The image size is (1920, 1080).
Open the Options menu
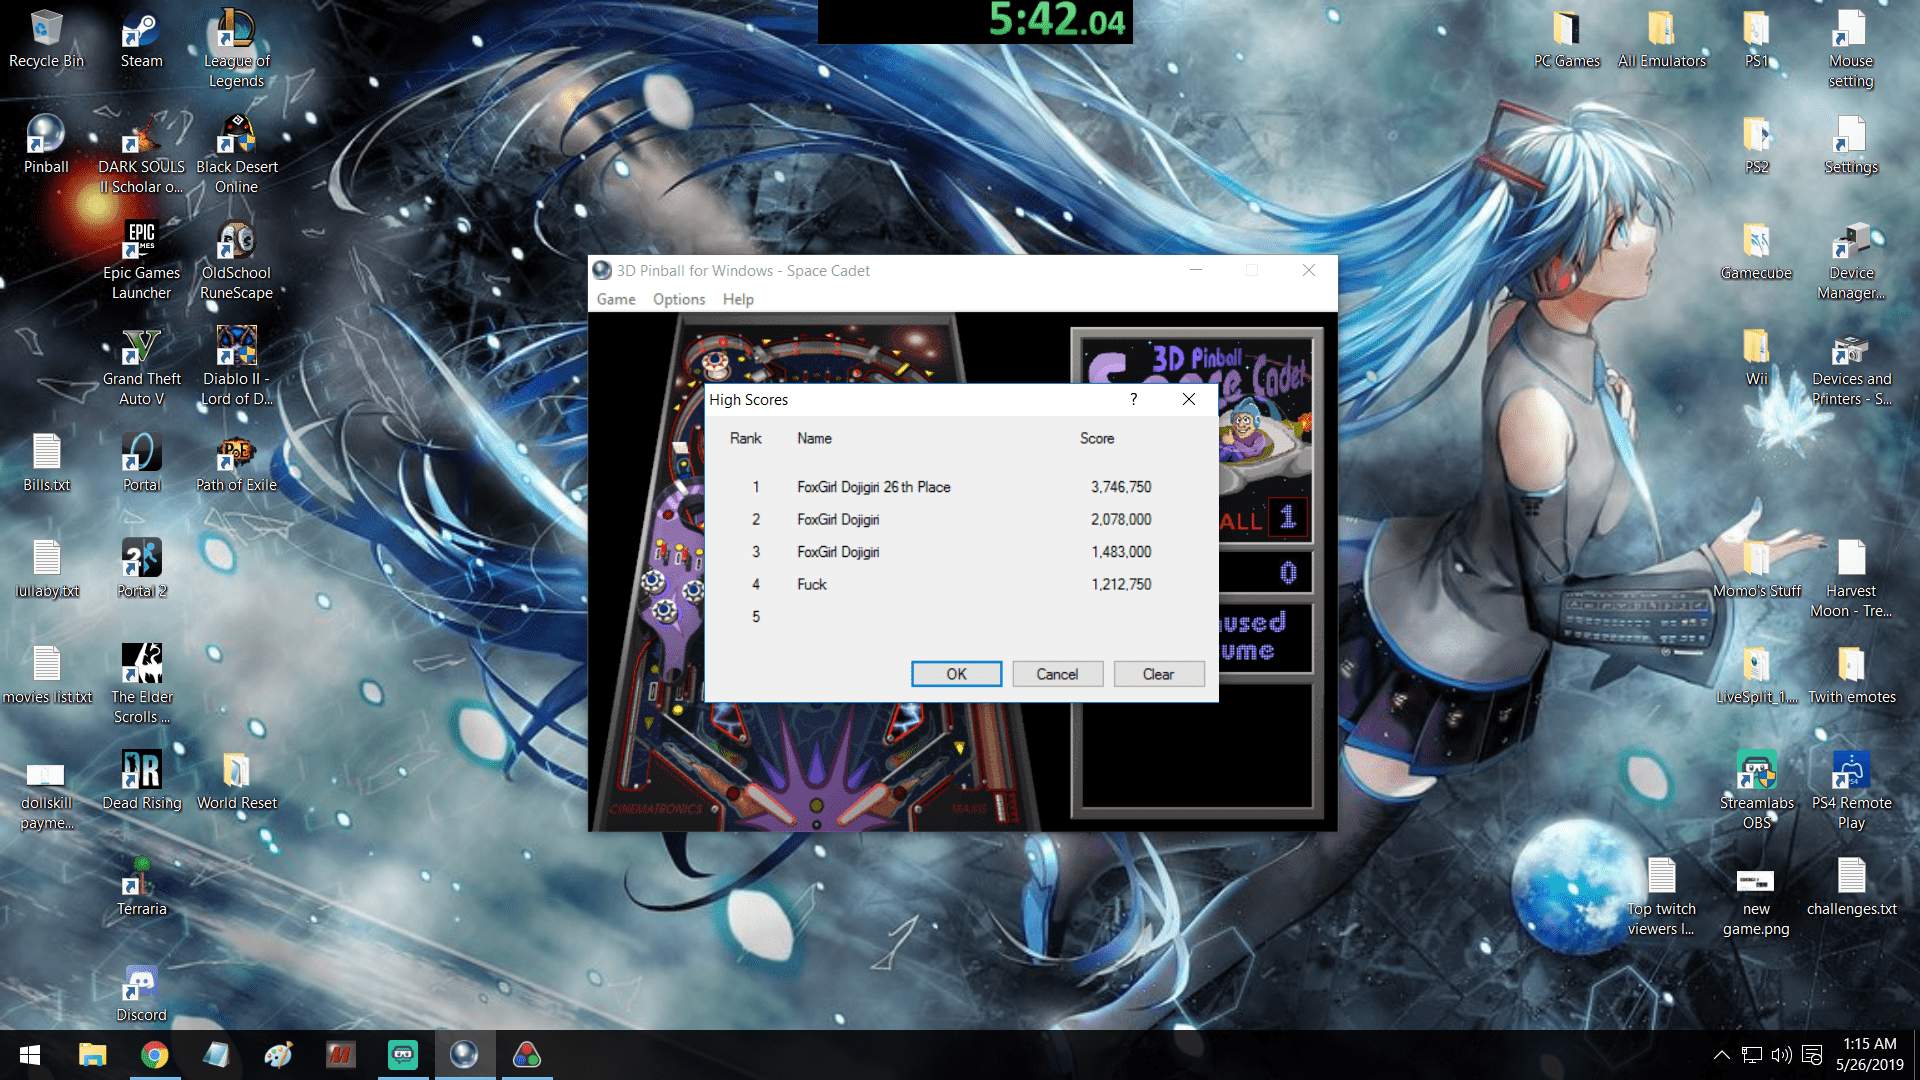(679, 299)
